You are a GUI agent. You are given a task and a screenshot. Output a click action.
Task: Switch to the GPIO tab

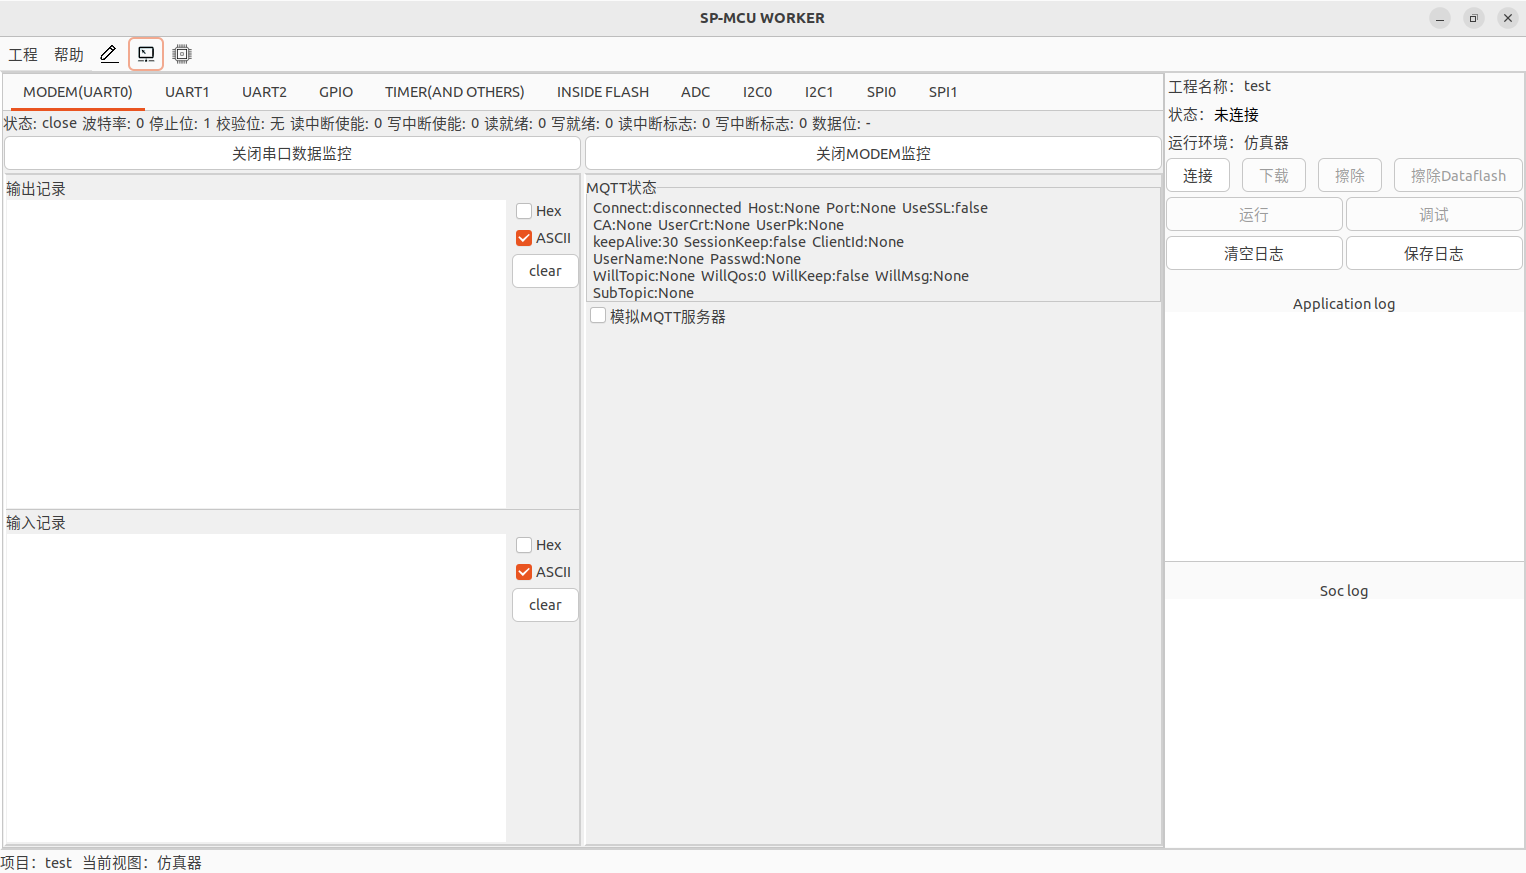pyautogui.click(x=336, y=92)
